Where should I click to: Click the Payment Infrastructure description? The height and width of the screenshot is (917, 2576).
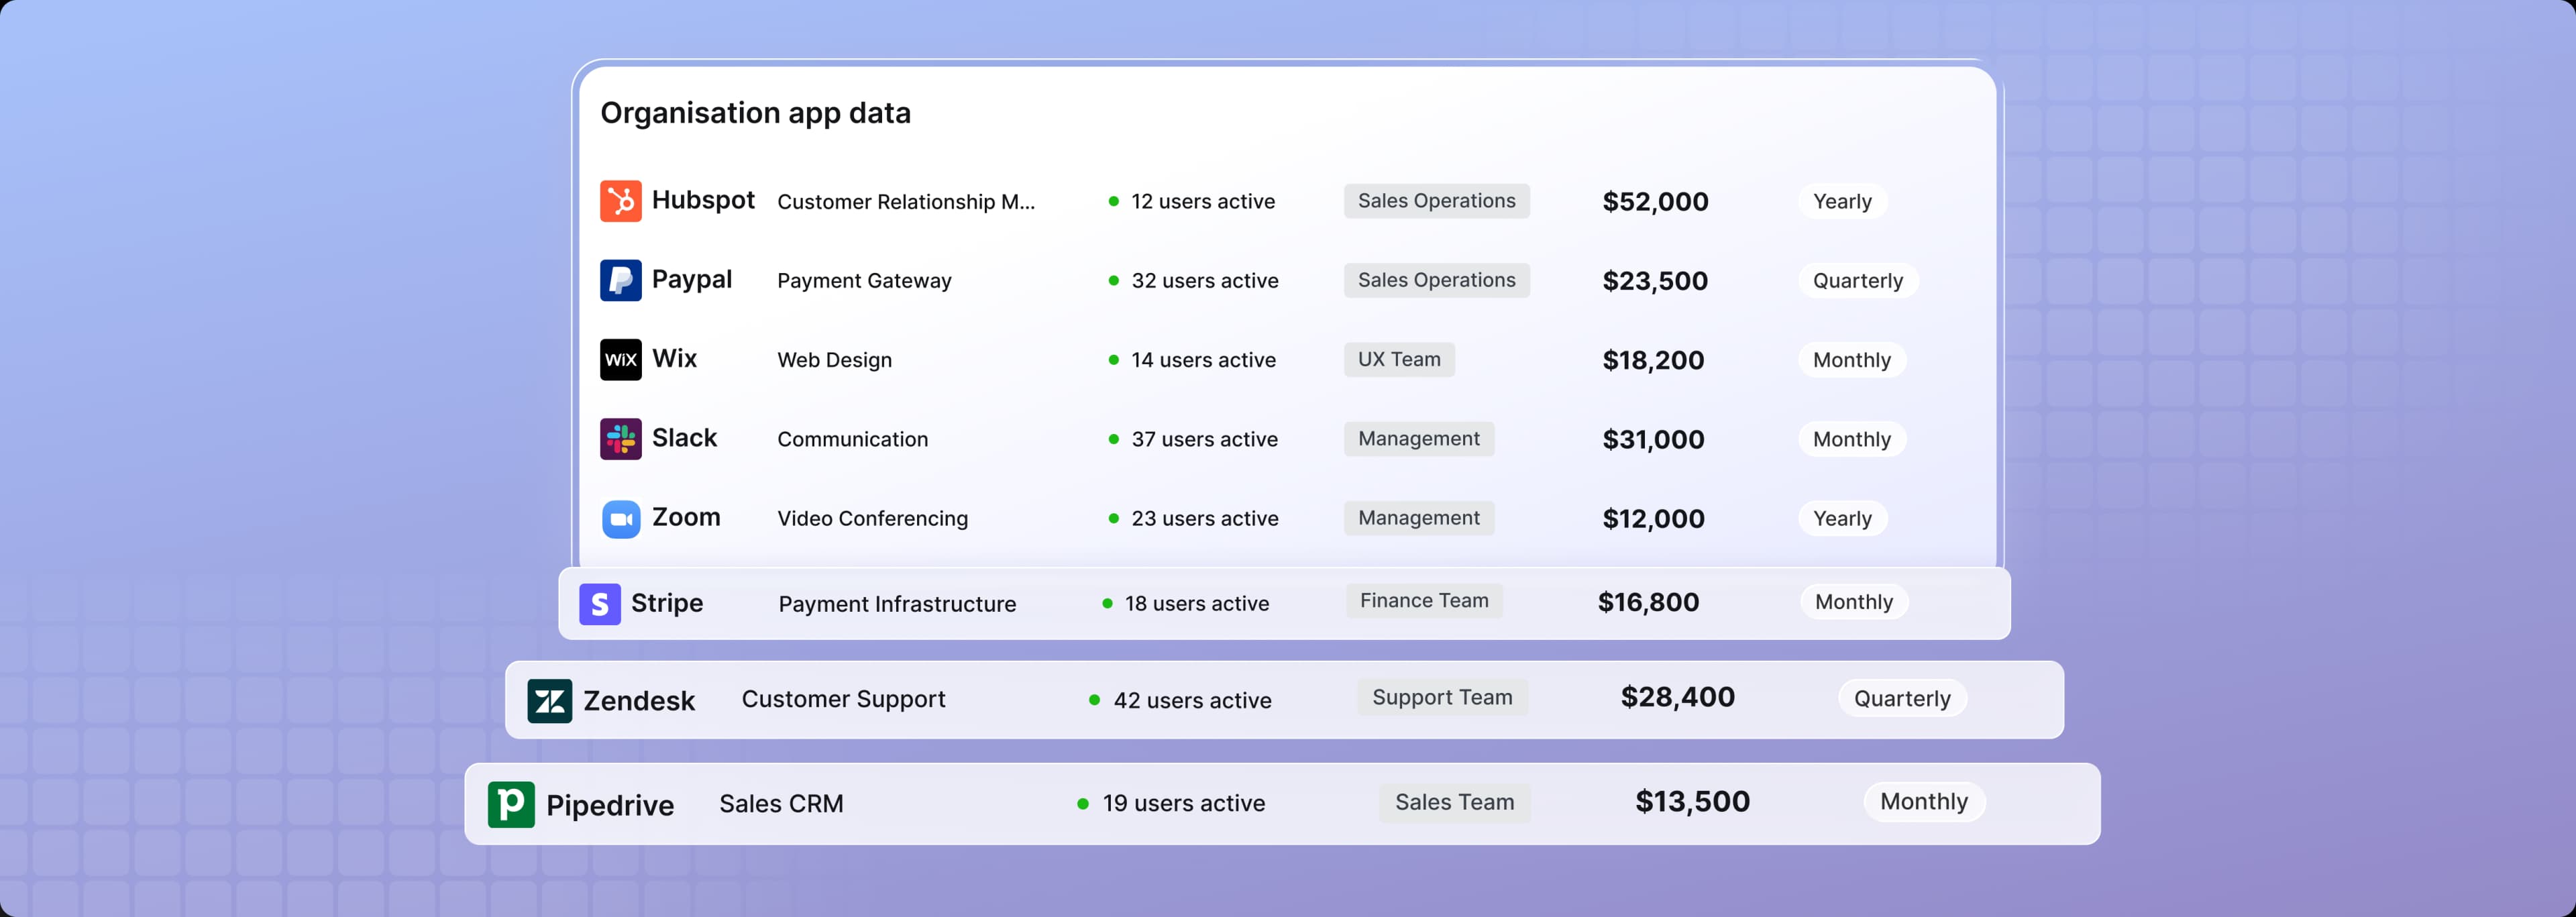click(897, 604)
